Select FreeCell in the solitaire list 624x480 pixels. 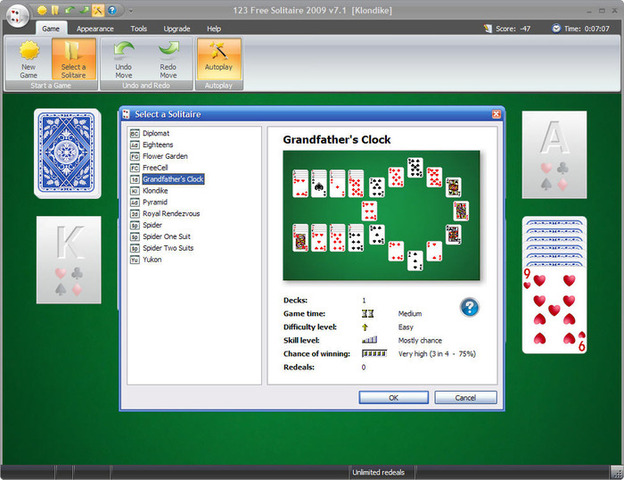click(155, 168)
